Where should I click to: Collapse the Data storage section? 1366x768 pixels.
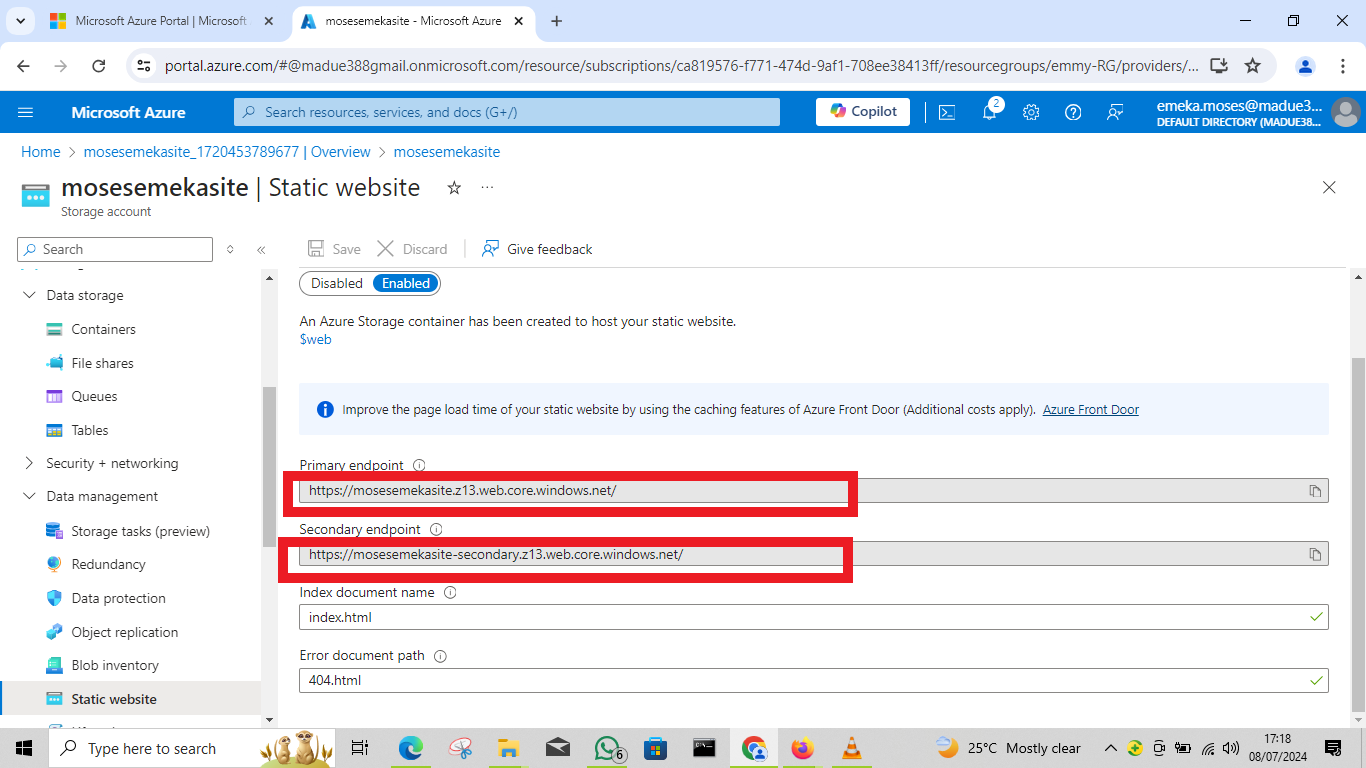[x=27, y=296]
